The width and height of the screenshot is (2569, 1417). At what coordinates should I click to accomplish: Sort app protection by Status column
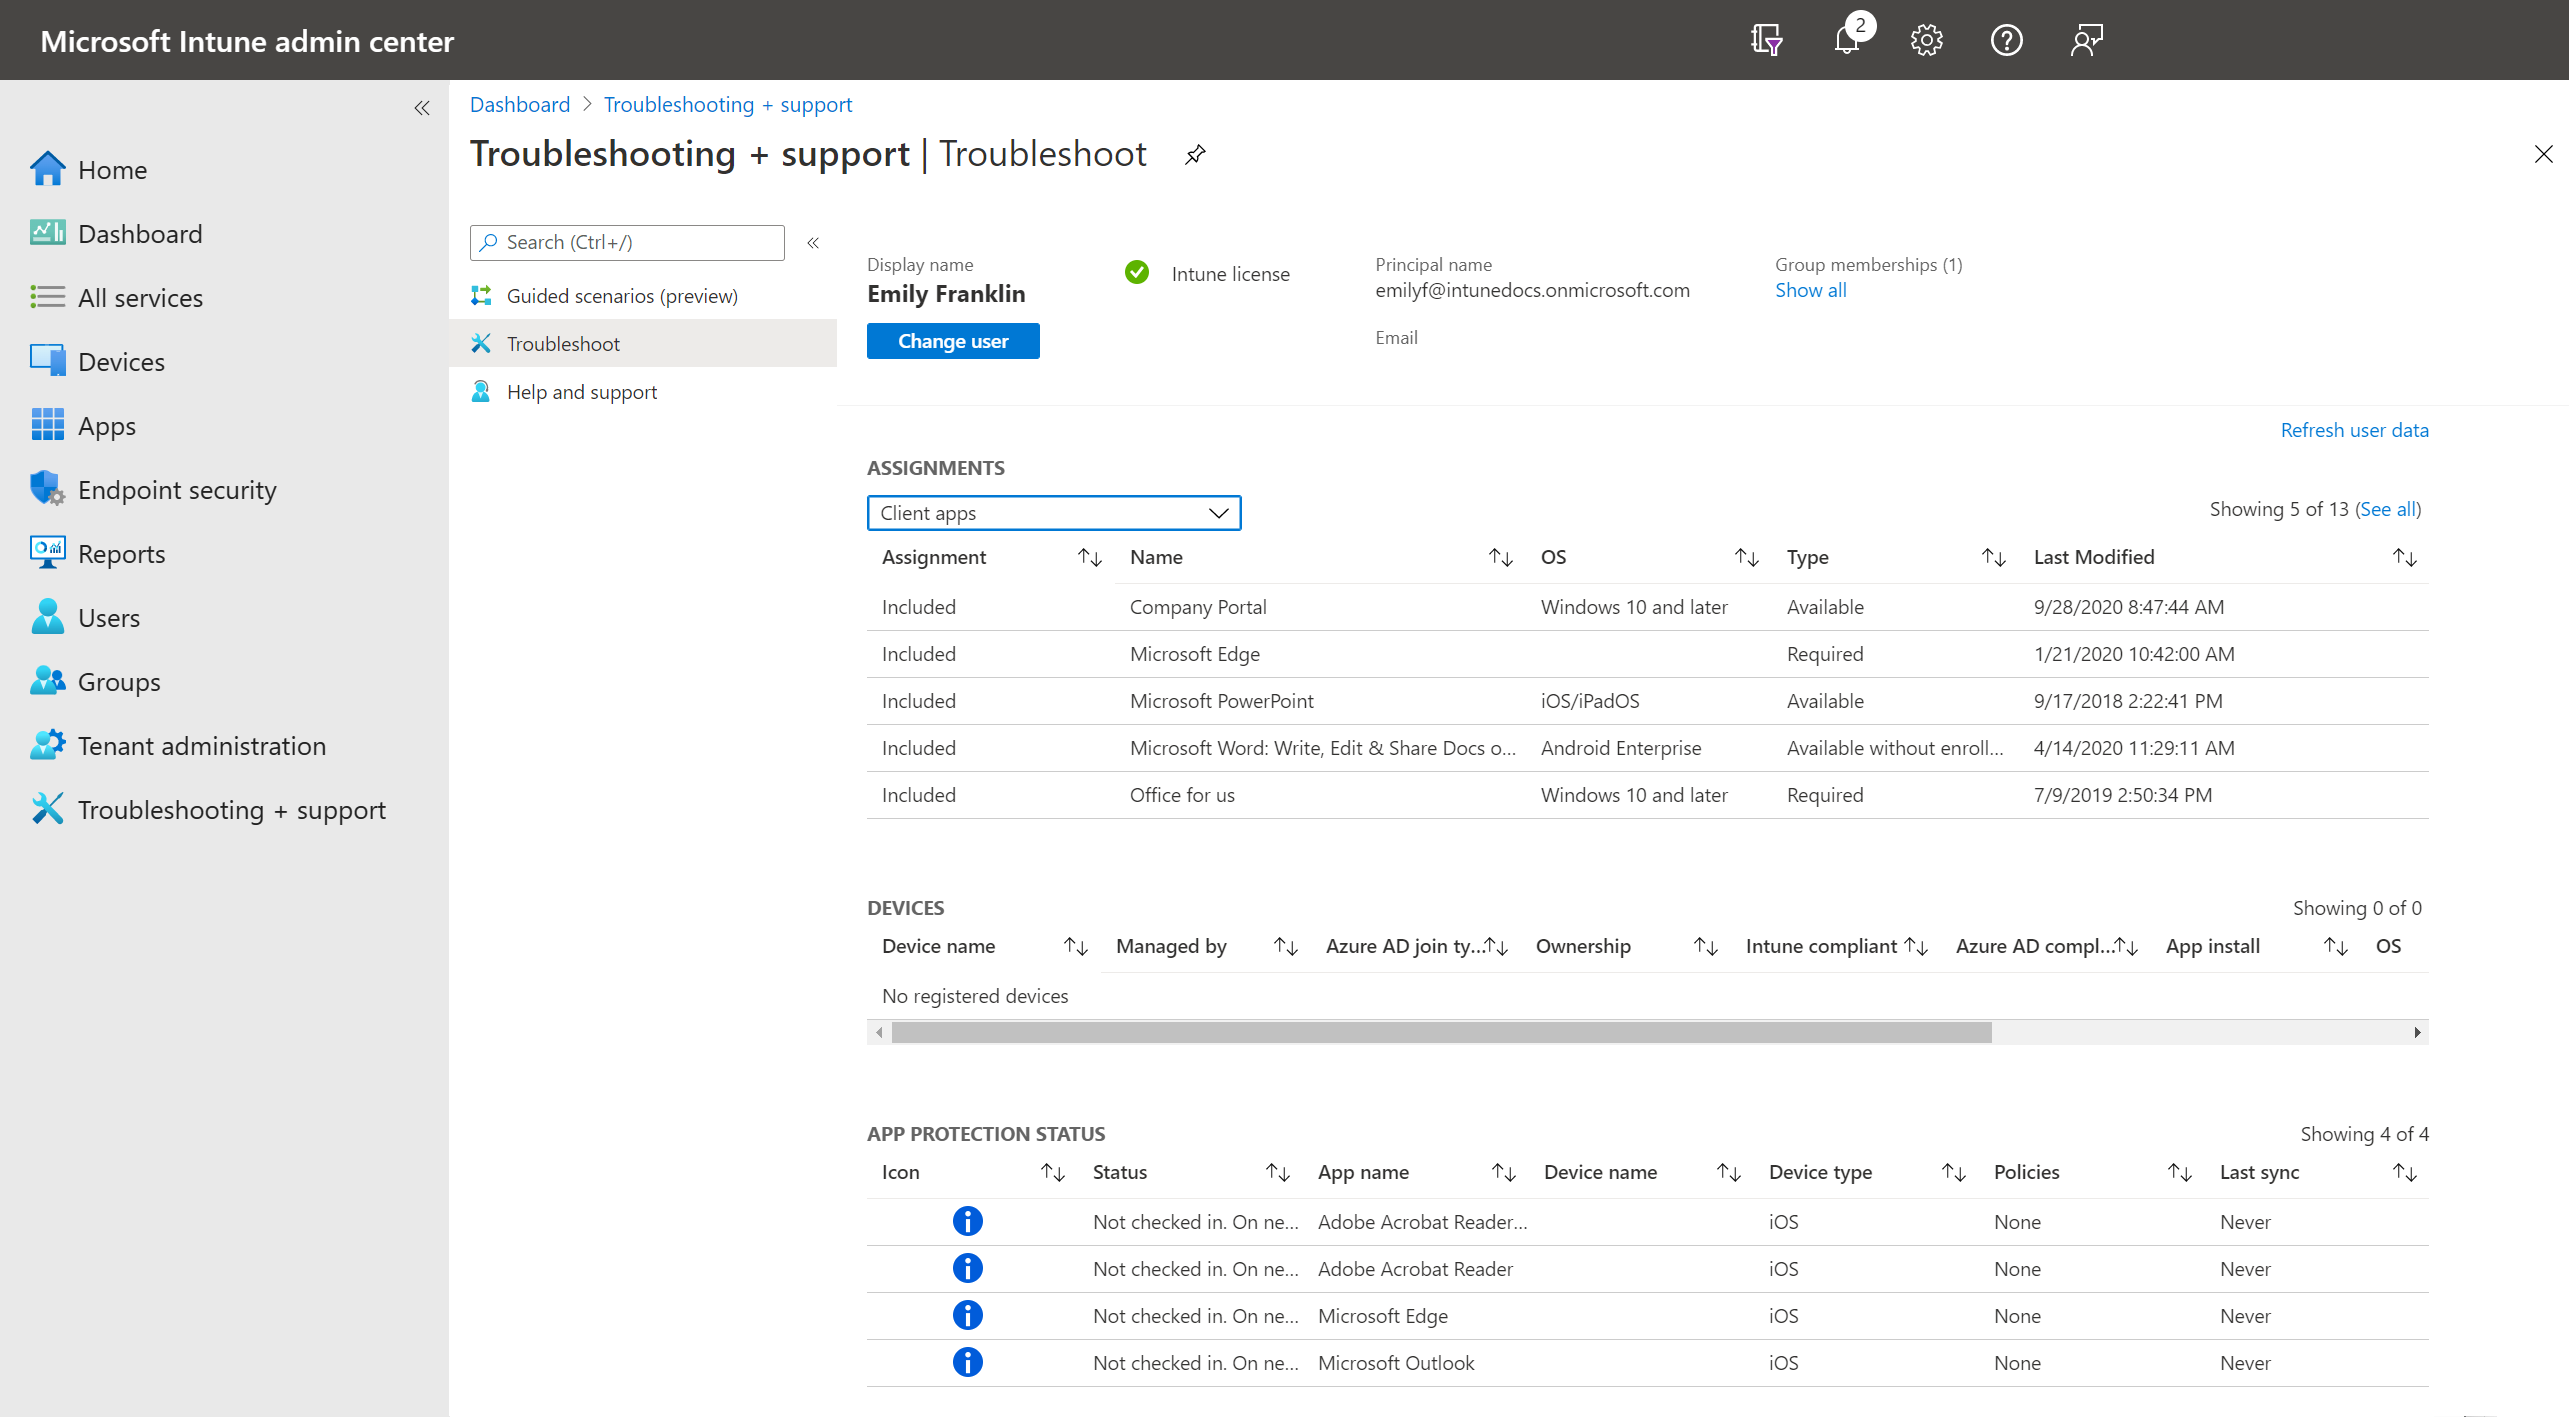click(x=1278, y=1172)
